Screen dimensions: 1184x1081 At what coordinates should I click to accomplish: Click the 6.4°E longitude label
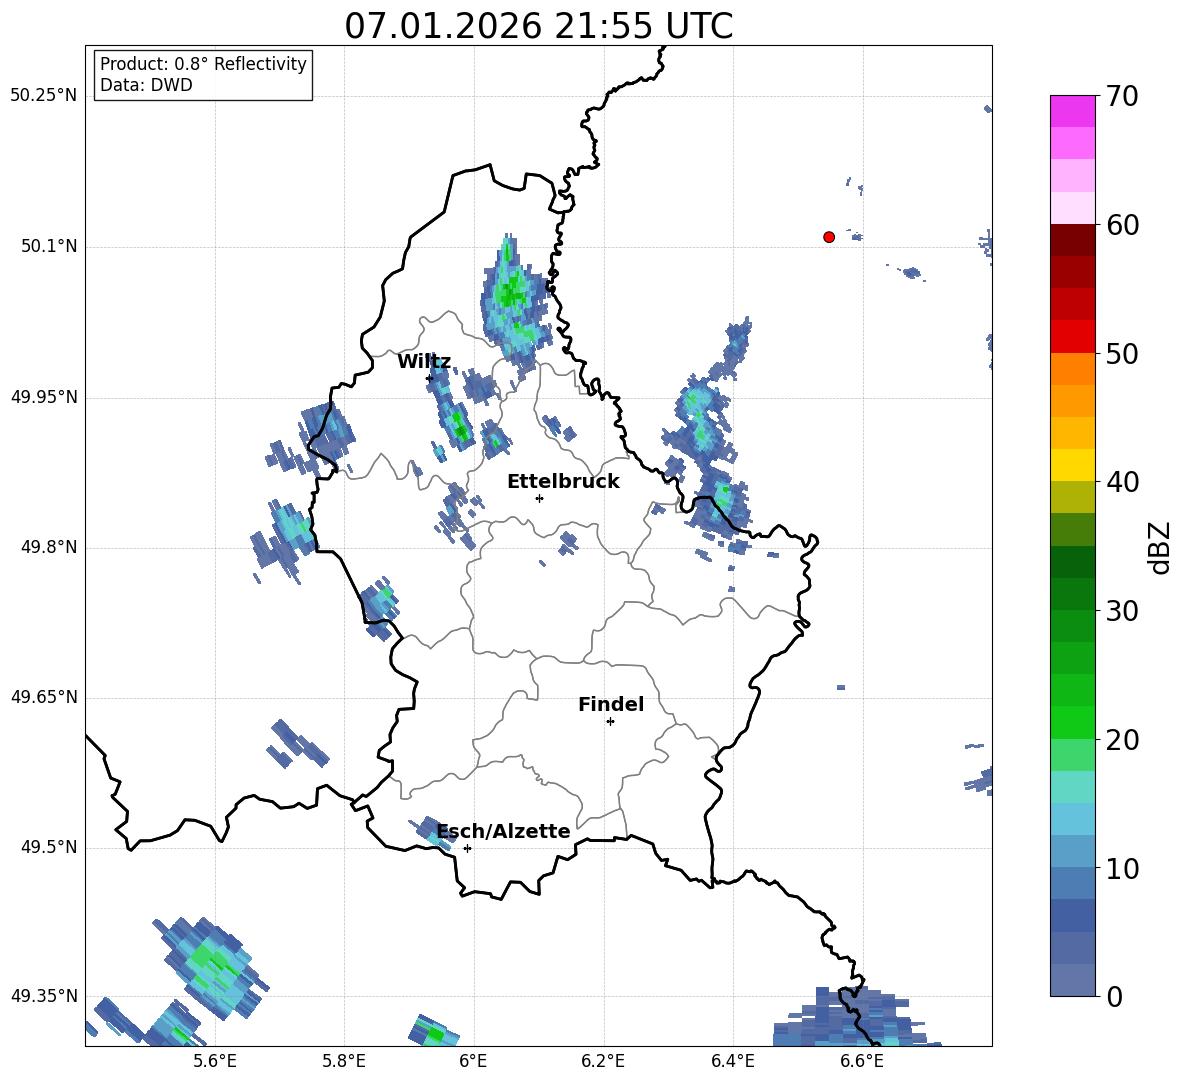(x=732, y=1061)
